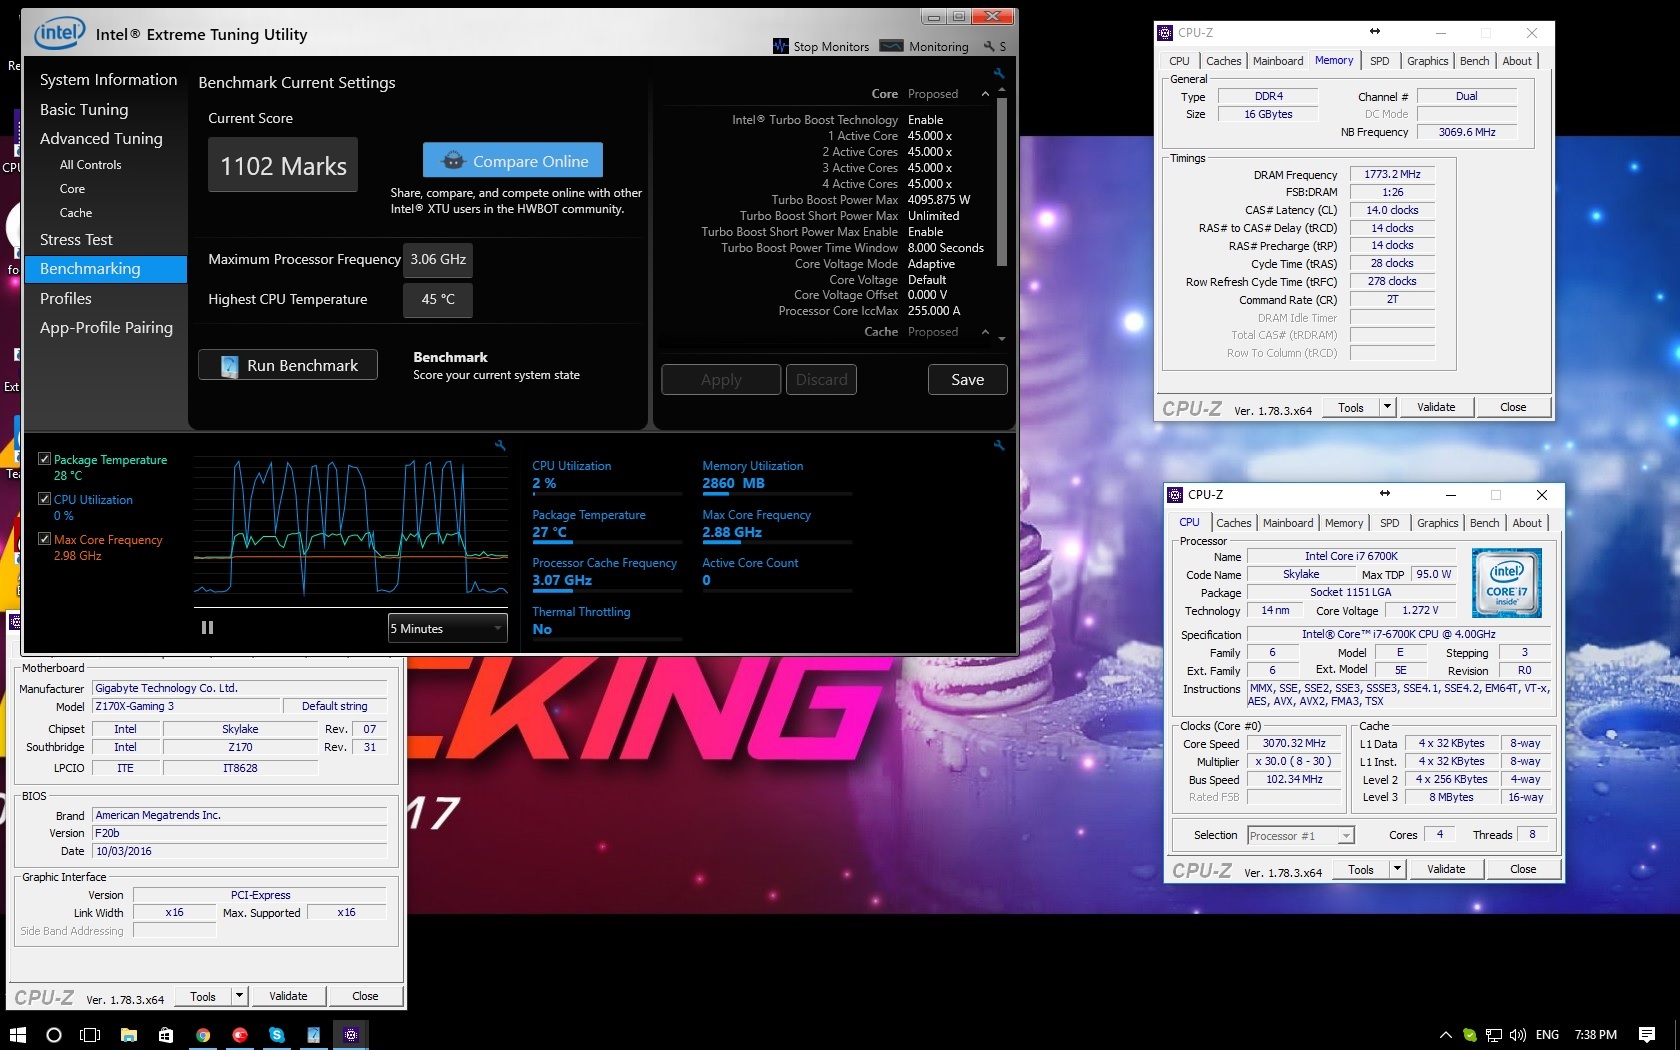Open File Explorer from the taskbar
Viewport: 1680px width, 1050px height.
point(128,1035)
